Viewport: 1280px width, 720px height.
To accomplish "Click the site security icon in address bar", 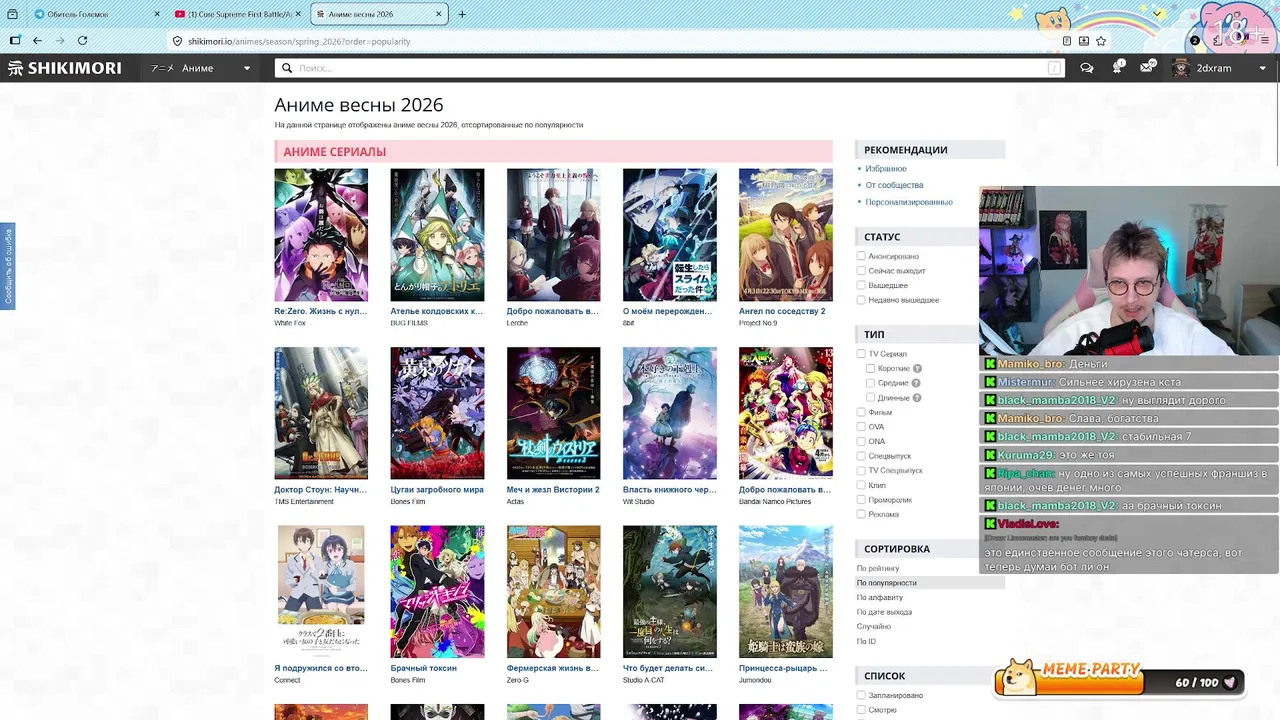I will coord(177,41).
